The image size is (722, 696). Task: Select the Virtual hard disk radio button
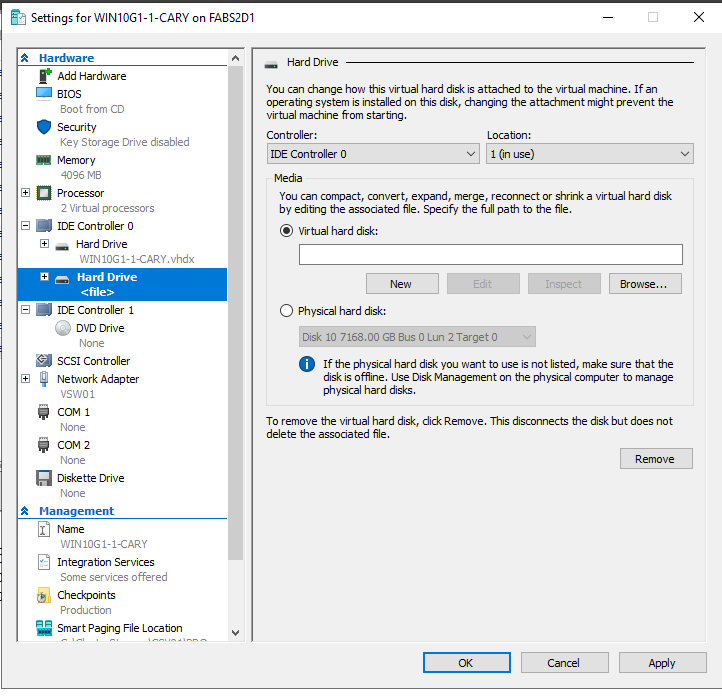[x=288, y=231]
